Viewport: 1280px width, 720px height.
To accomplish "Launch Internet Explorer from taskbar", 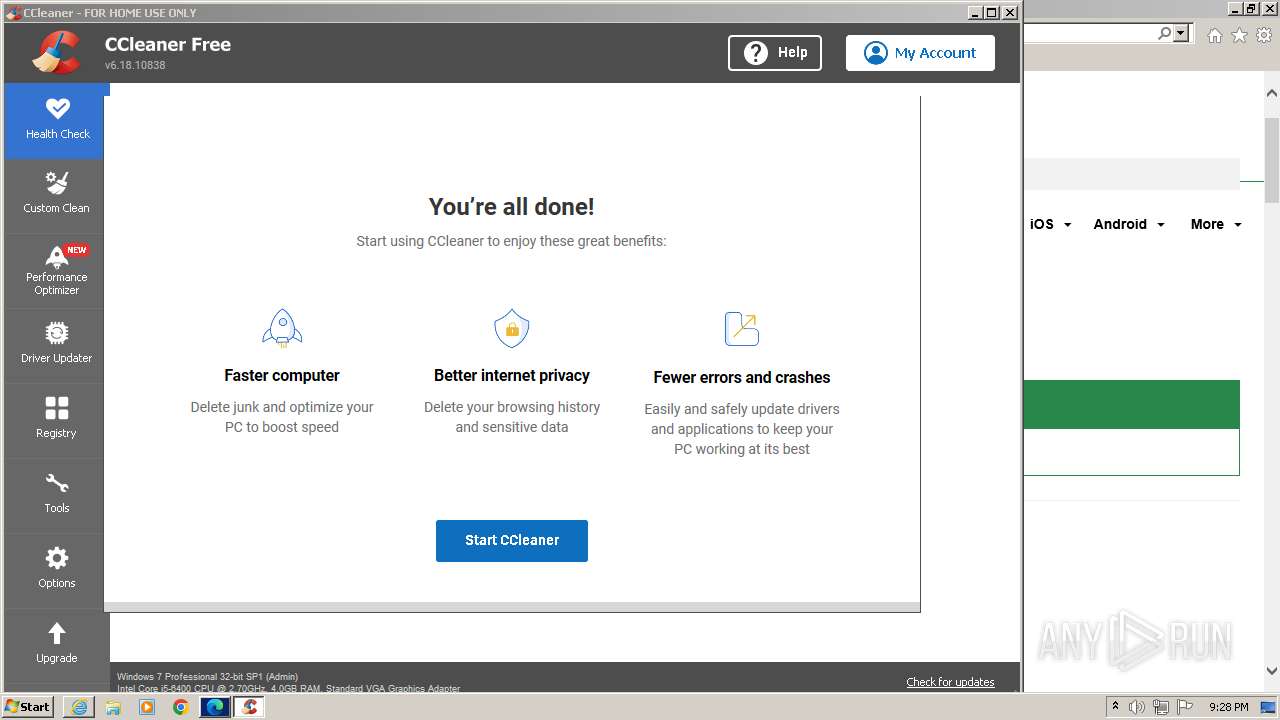I will pos(79,707).
